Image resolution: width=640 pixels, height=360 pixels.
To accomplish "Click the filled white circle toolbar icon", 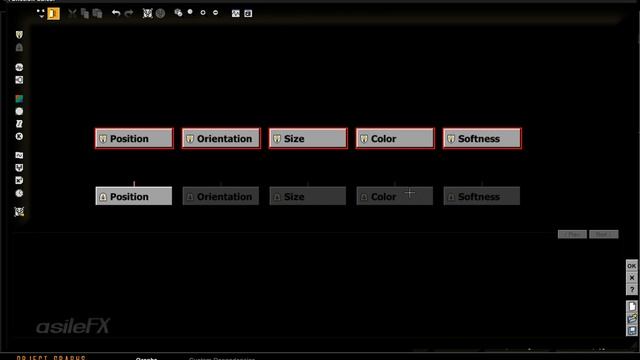I will point(190,12).
